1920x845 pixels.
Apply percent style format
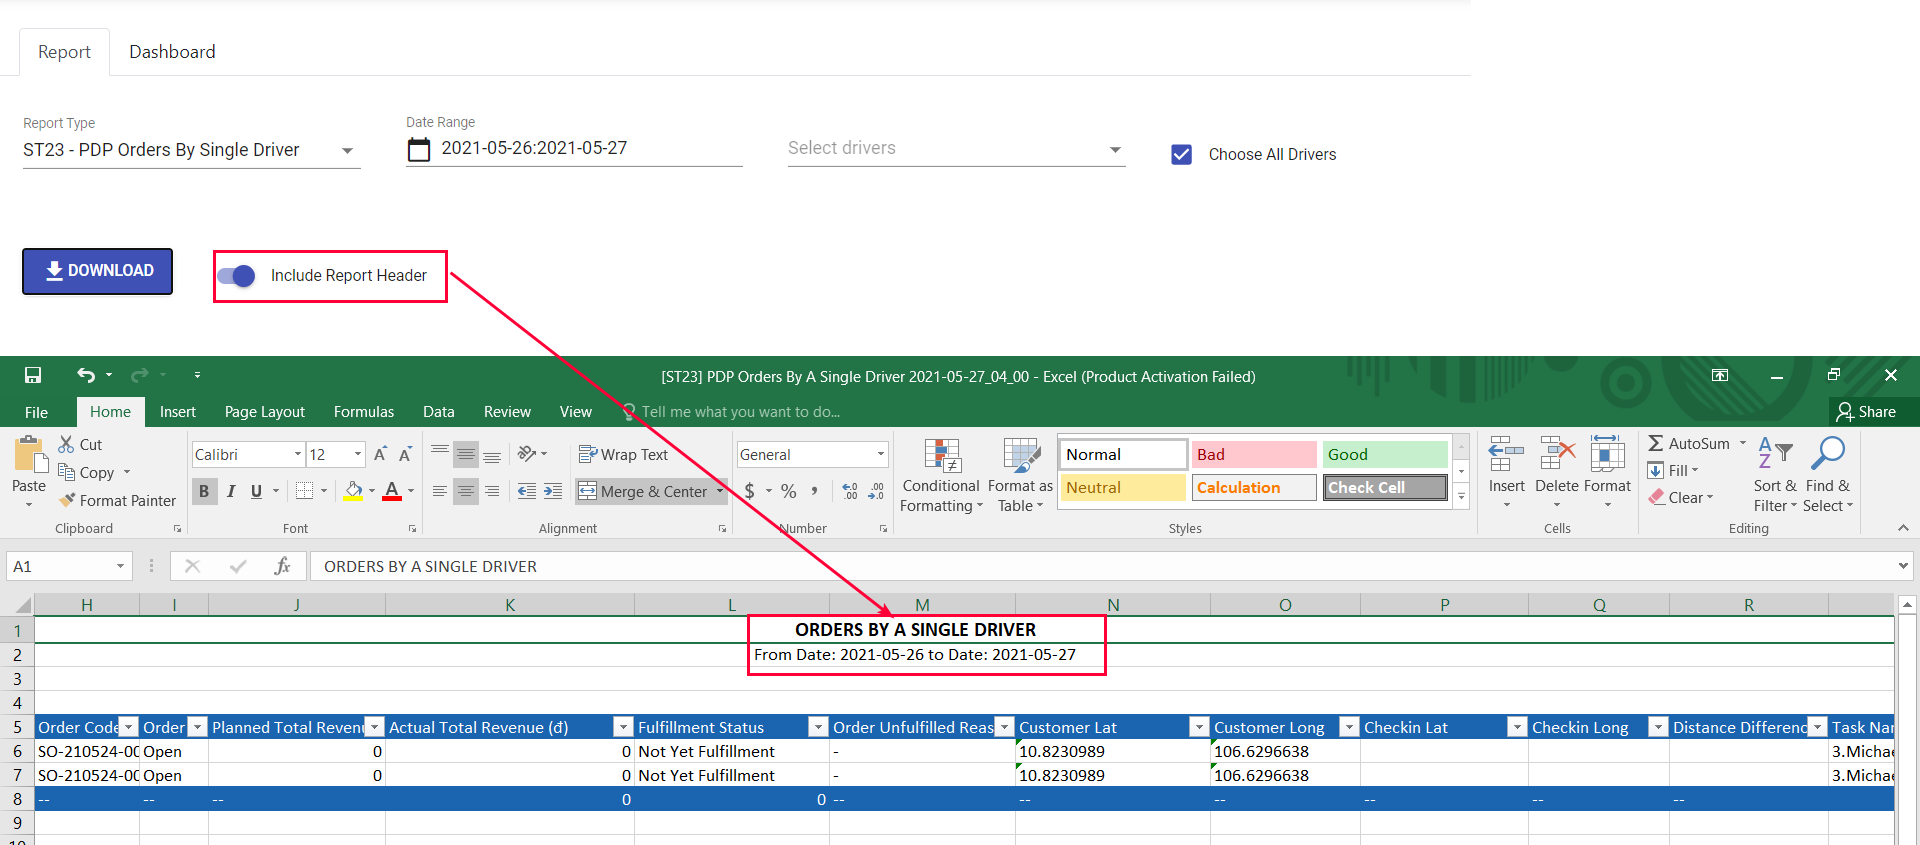789,491
